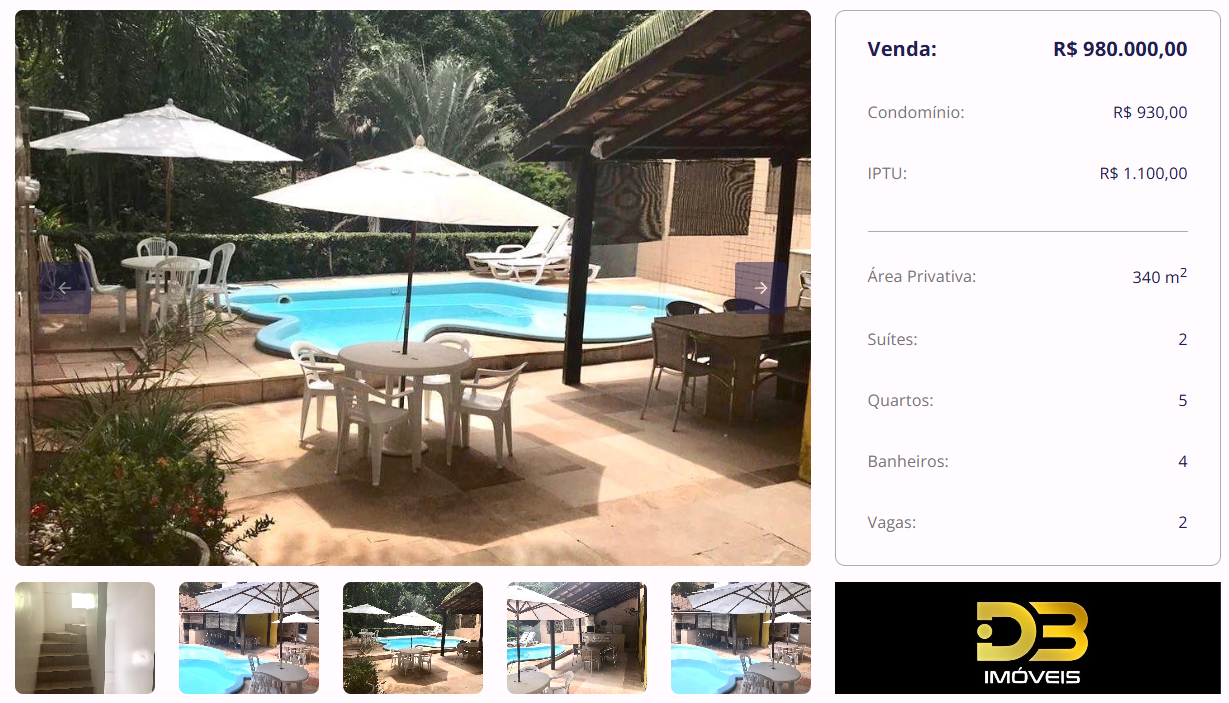
Task: Click the Quartos row label
Action: click(x=900, y=400)
